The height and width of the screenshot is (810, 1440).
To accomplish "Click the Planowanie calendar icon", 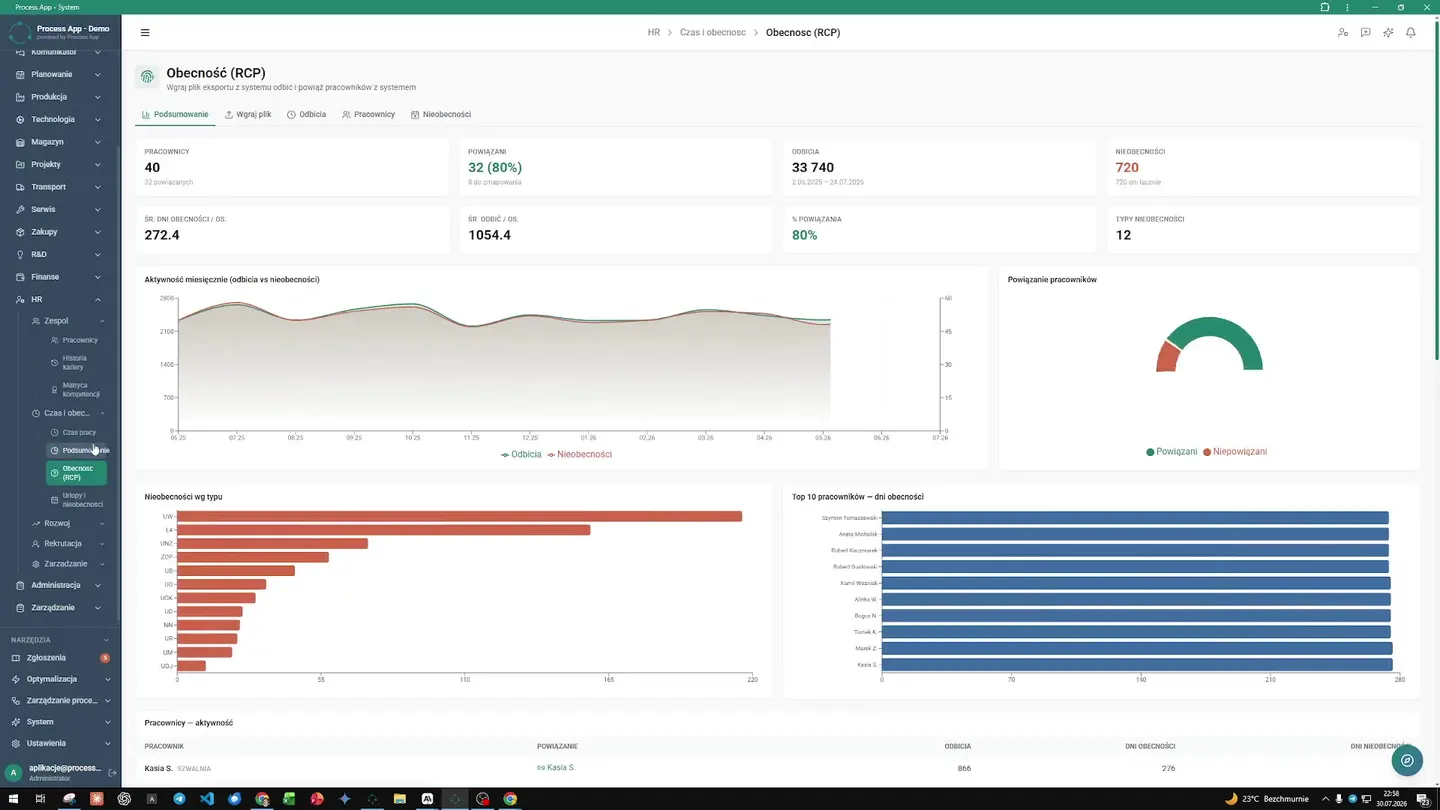I will [21, 74].
